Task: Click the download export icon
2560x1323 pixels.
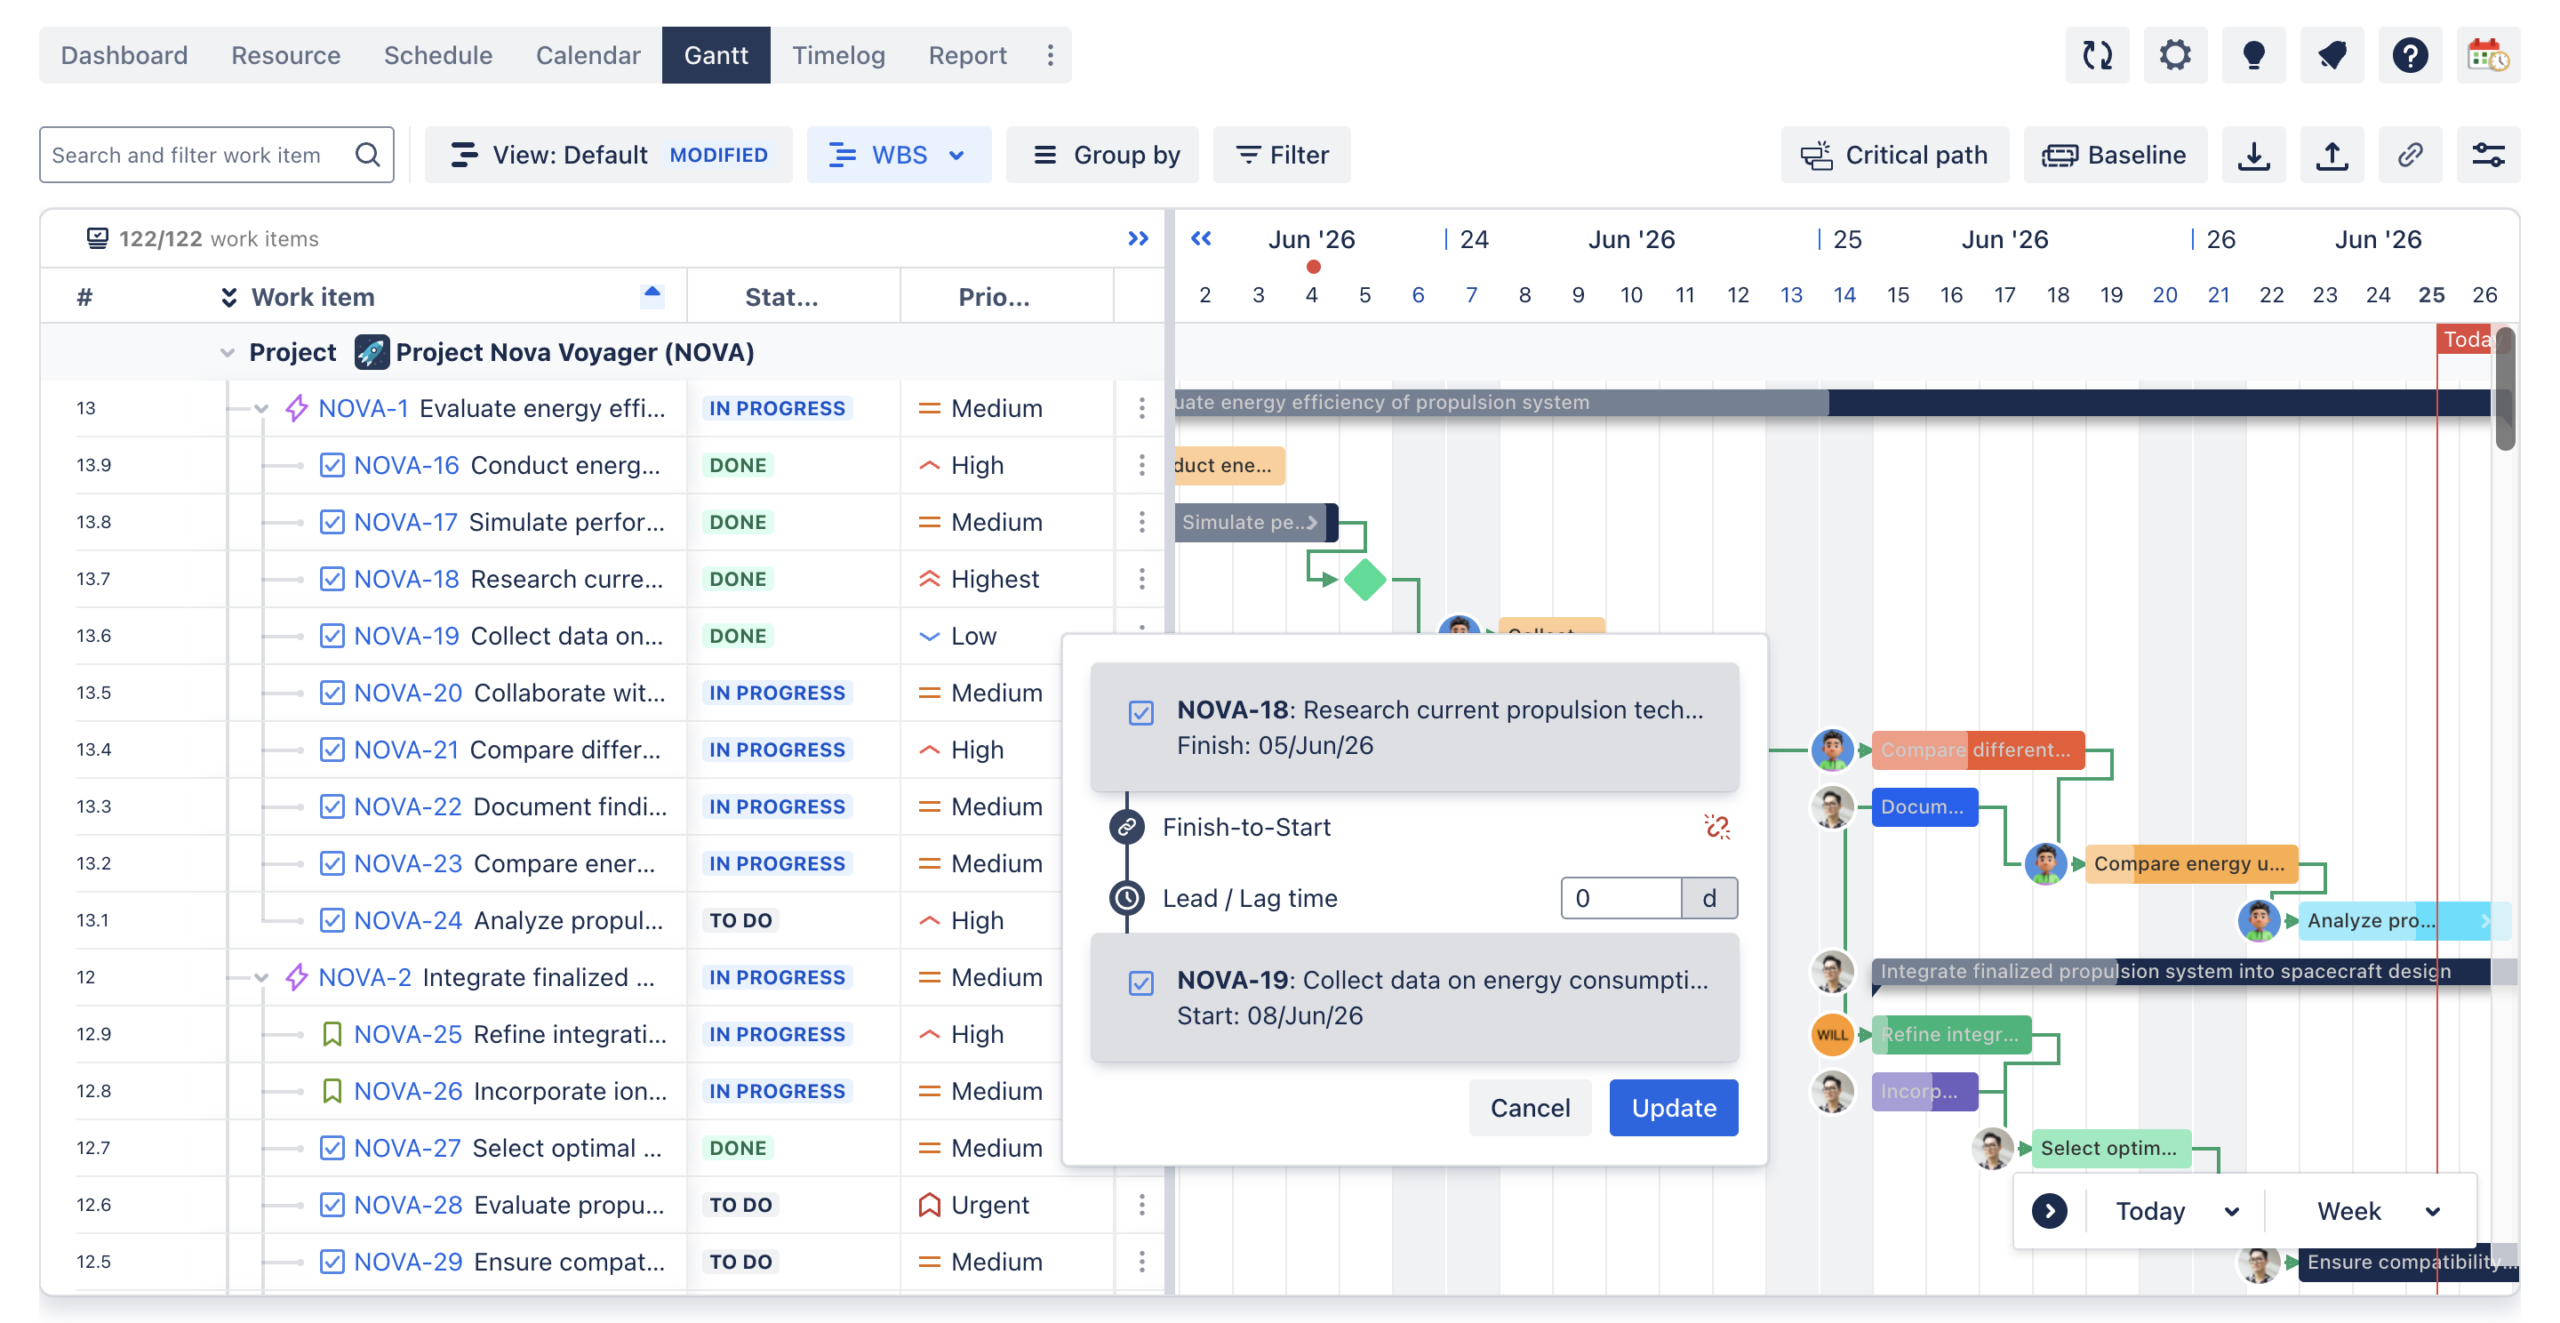Action: point(2253,155)
